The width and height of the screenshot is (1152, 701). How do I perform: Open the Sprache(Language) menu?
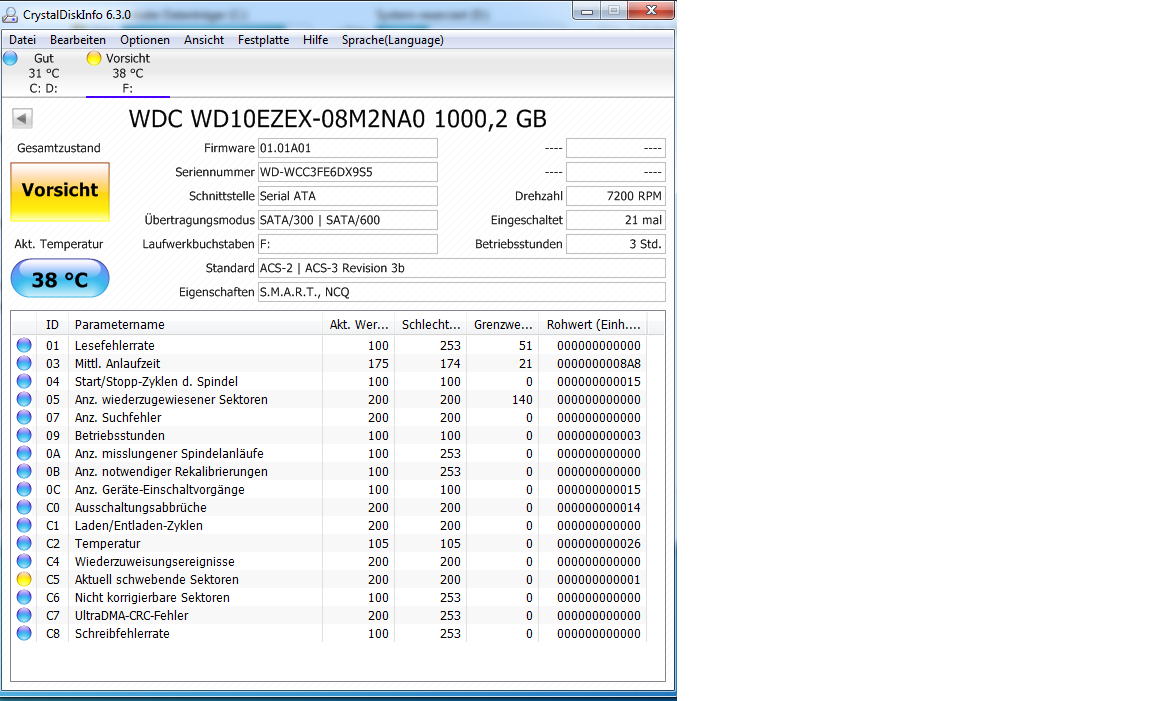(392, 40)
